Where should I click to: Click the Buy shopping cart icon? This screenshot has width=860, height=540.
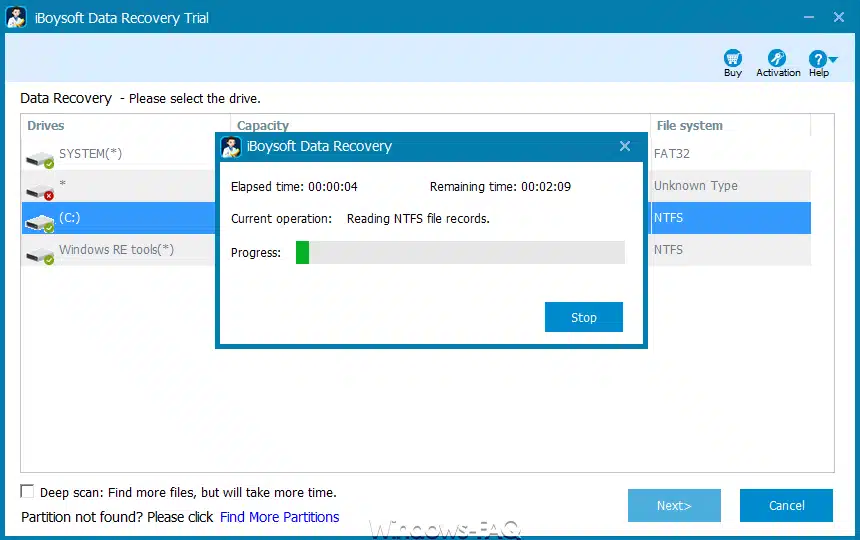coord(733,58)
